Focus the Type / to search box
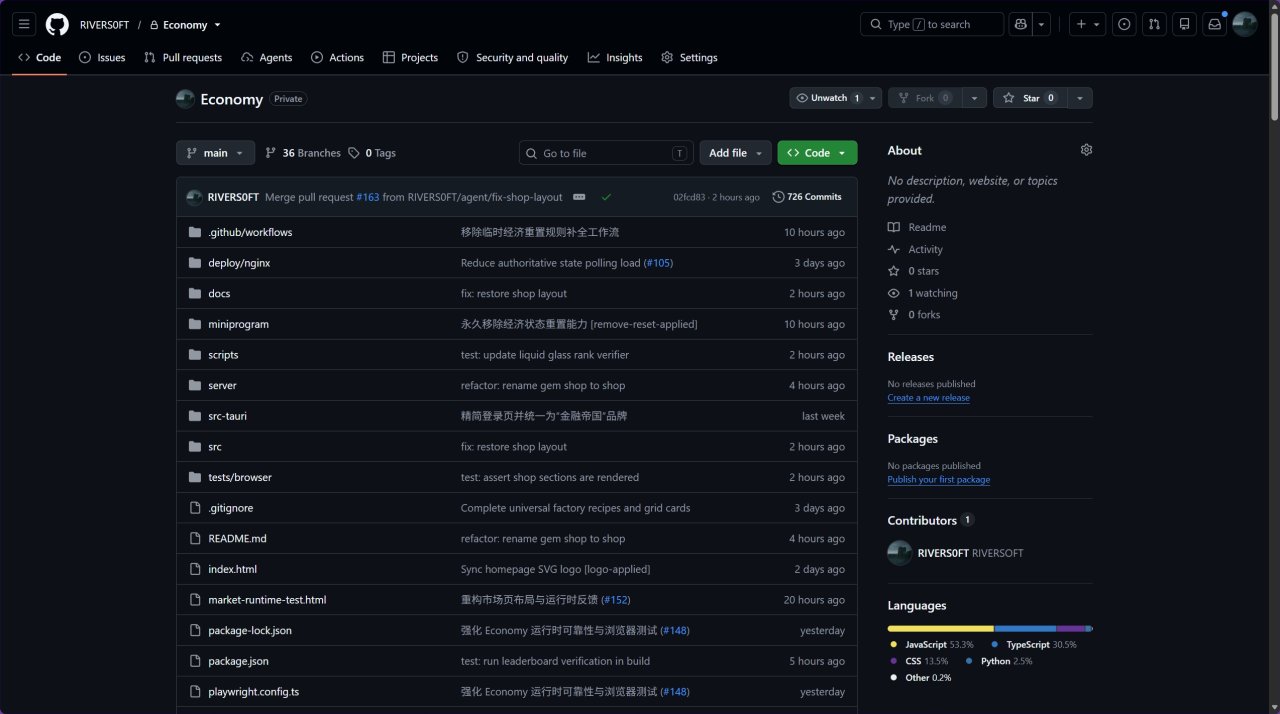The height and width of the screenshot is (714, 1280). [932, 24]
